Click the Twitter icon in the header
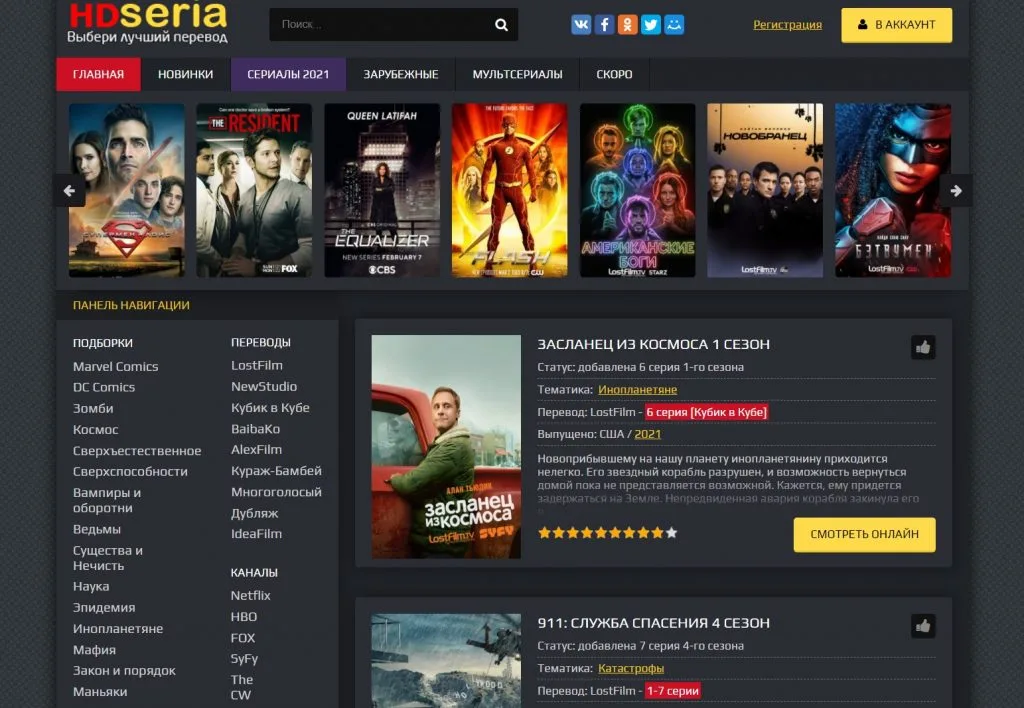 click(x=652, y=24)
